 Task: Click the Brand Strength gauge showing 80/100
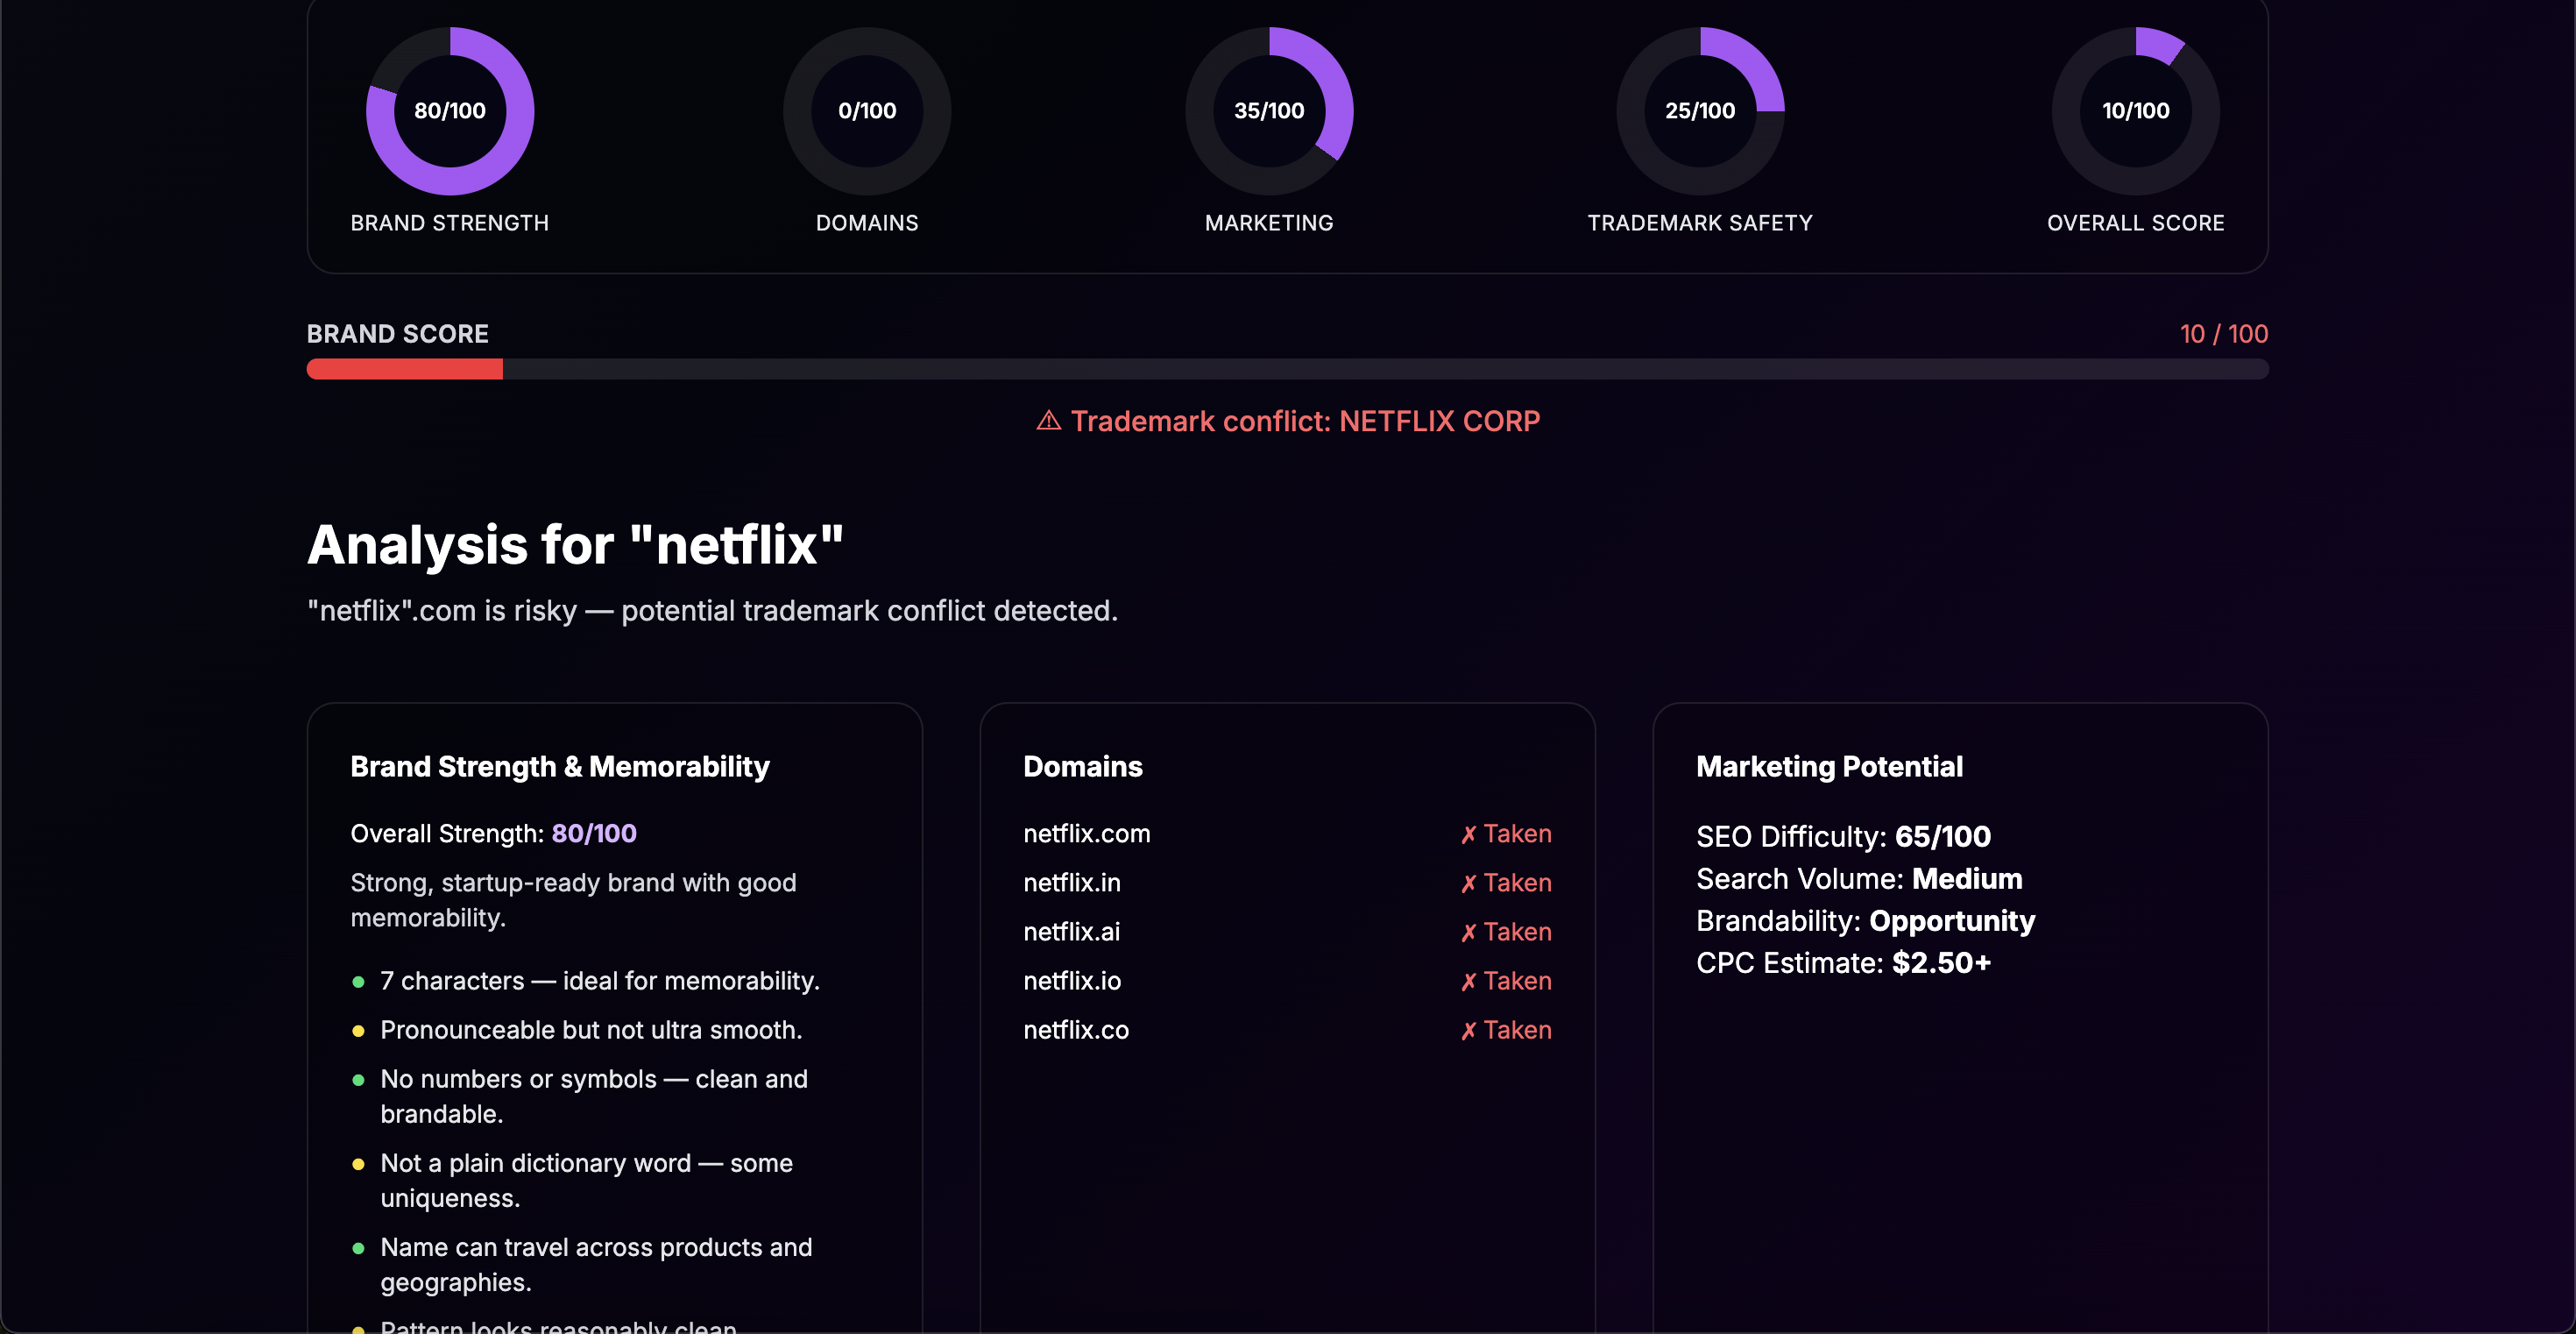click(449, 111)
